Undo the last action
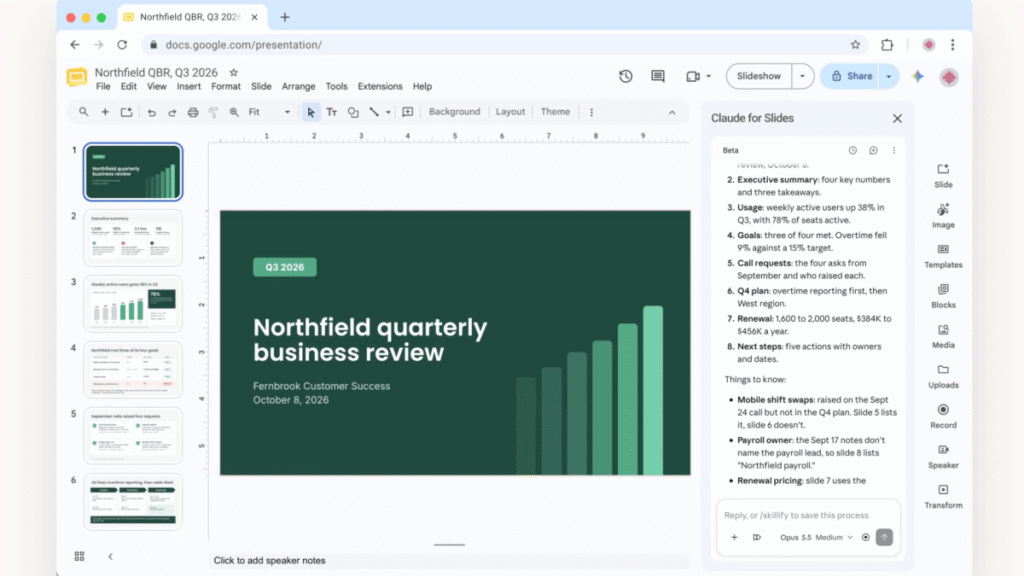 pyautogui.click(x=152, y=112)
